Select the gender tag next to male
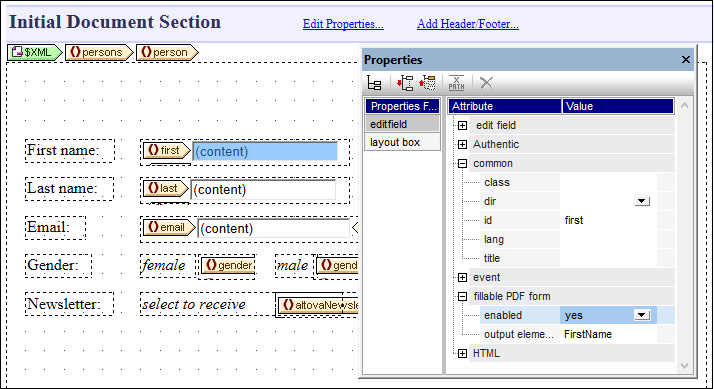Screen dimensions: 714x389 coord(337,265)
